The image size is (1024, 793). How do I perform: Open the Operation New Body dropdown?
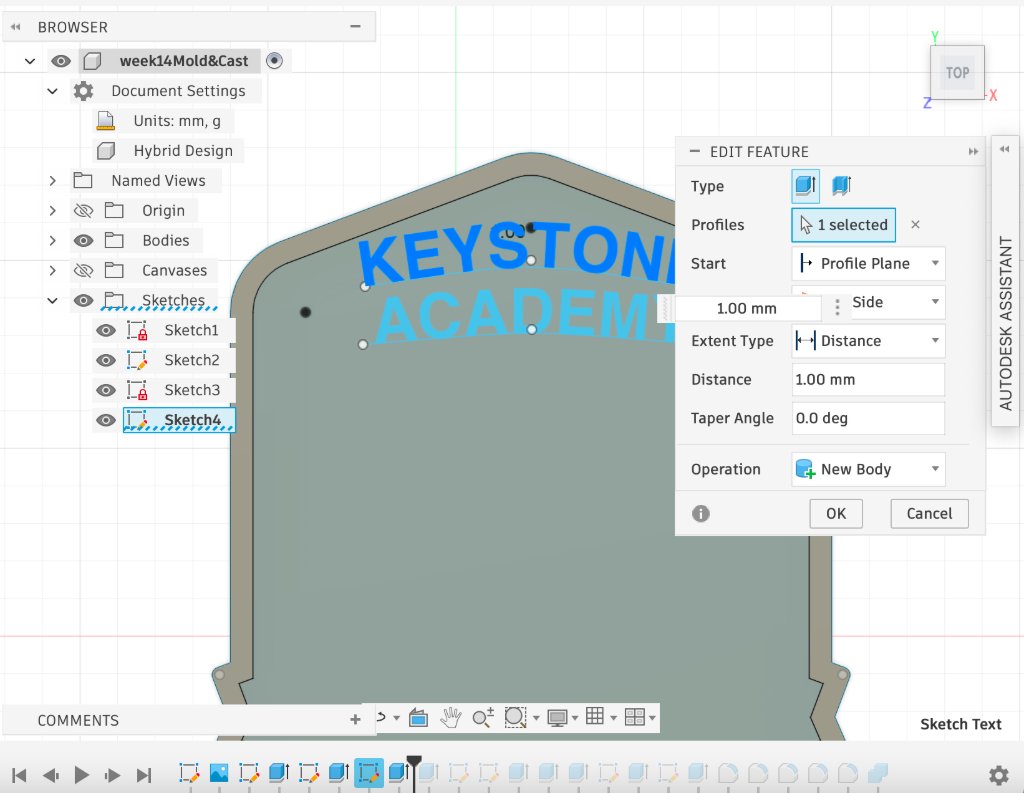click(868, 469)
